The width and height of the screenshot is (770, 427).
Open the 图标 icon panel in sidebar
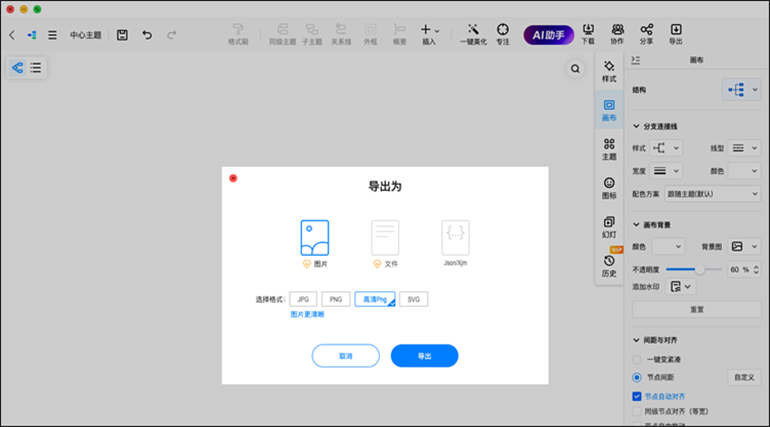pyautogui.click(x=609, y=187)
